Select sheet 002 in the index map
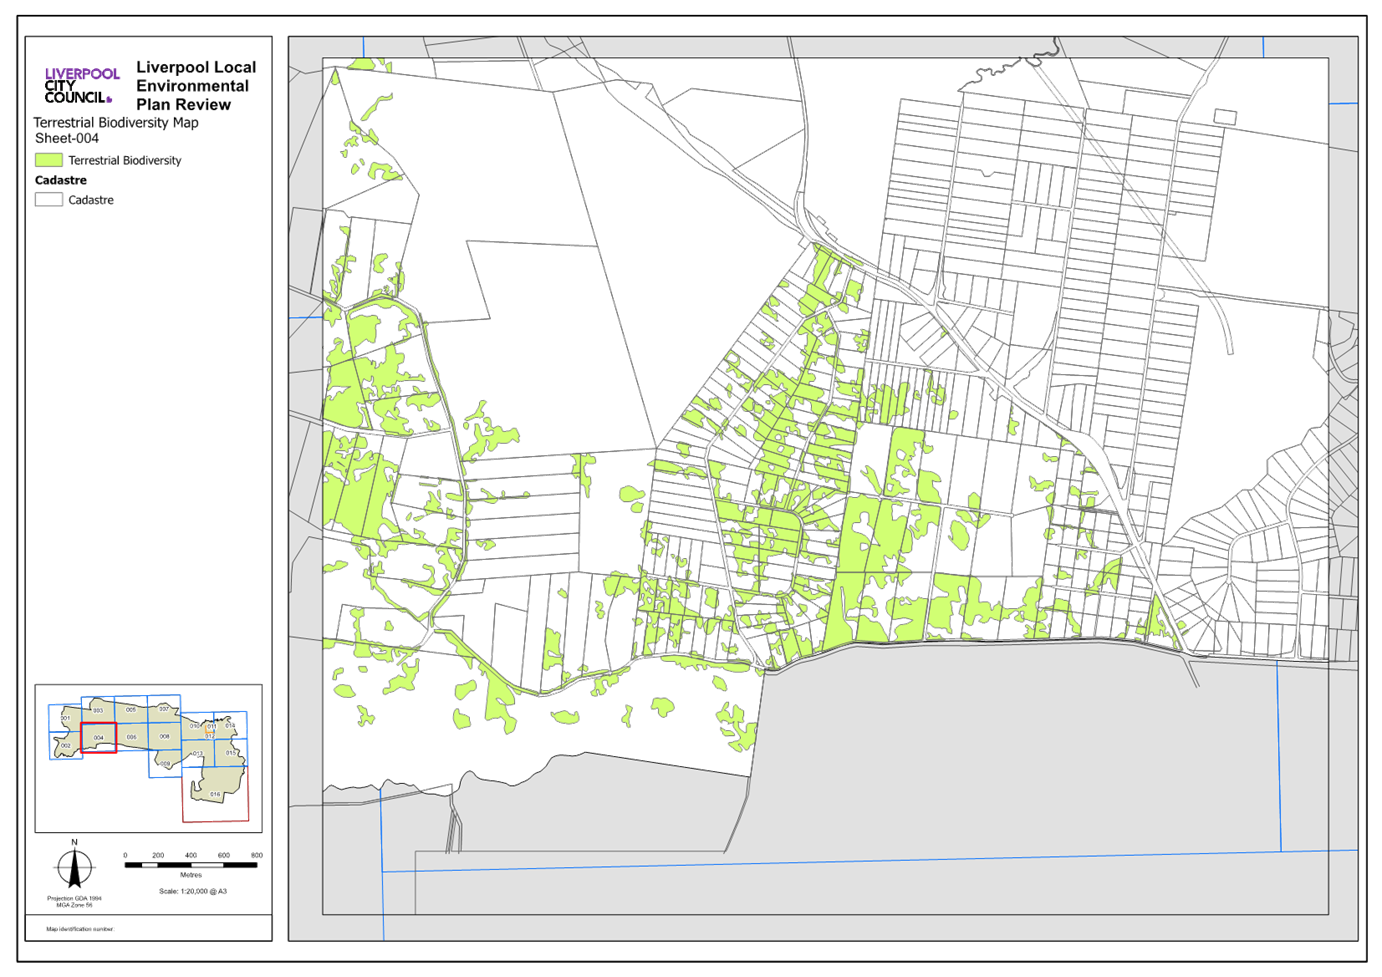This screenshot has height=977, width=1382. pyautogui.click(x=66, y=746)
